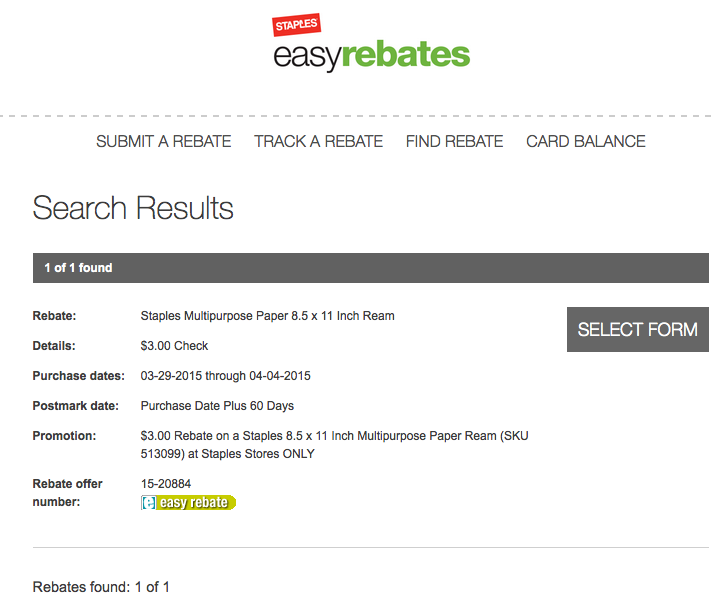The height and width of the screenshot is (603, 716).
Task: Open the Submit a Rebate menu item
Action: [x=163, y=141]
